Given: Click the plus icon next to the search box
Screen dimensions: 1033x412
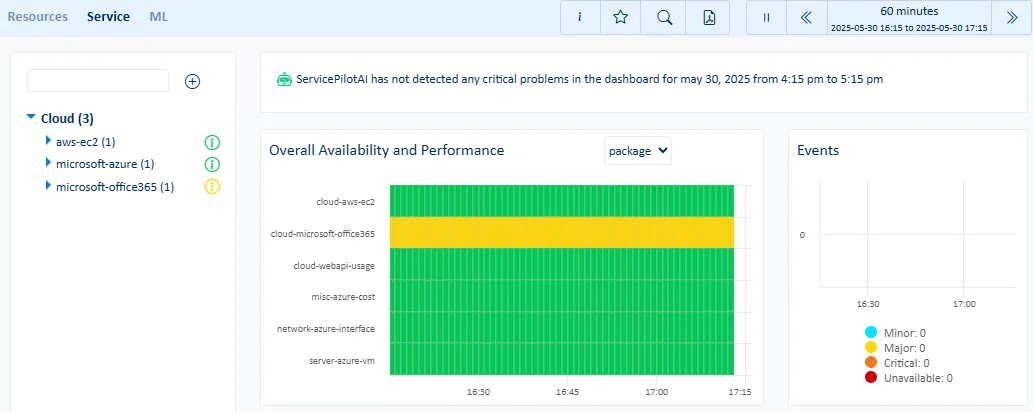Looking at the screenshot, I should tap(192, 81).
